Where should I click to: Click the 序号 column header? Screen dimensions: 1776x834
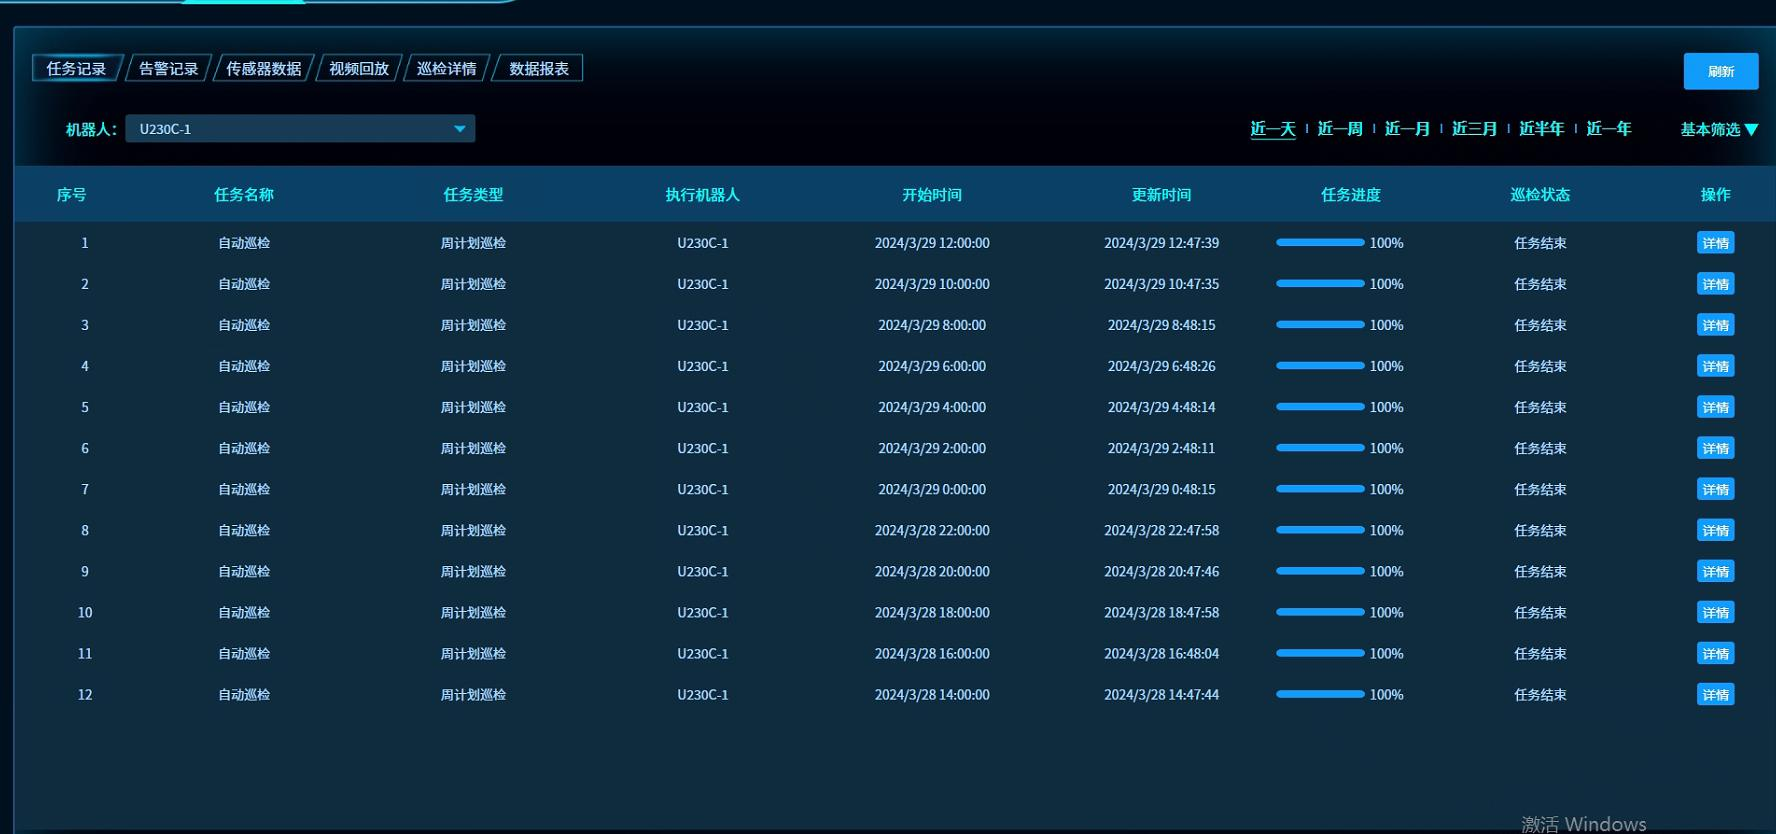click(71, 194)
